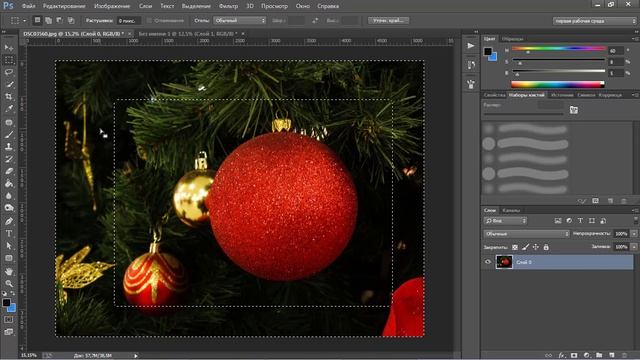Viewport: 640px width, 360px height.
Task: Choose New Selection mode in options bar
Action: pyautogui.click(x=37, y=20)
